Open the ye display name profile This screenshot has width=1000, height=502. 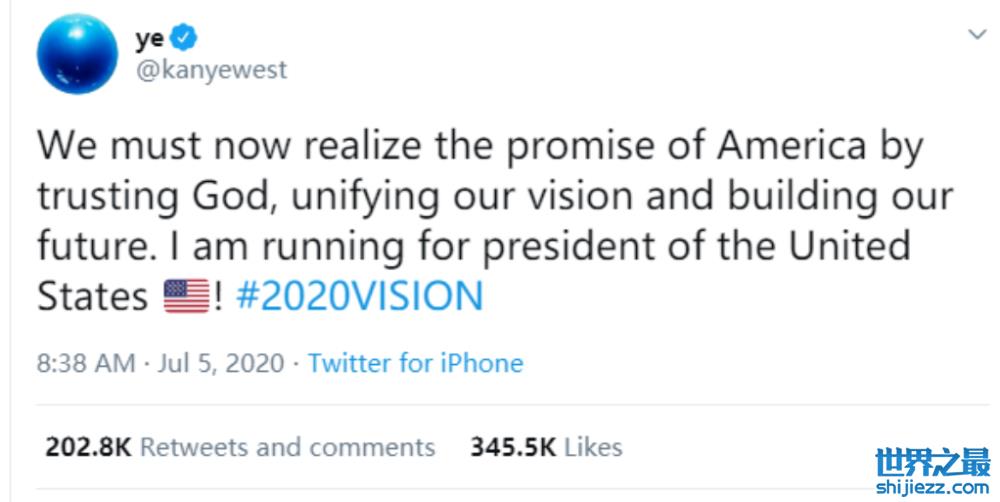(149, 38)
